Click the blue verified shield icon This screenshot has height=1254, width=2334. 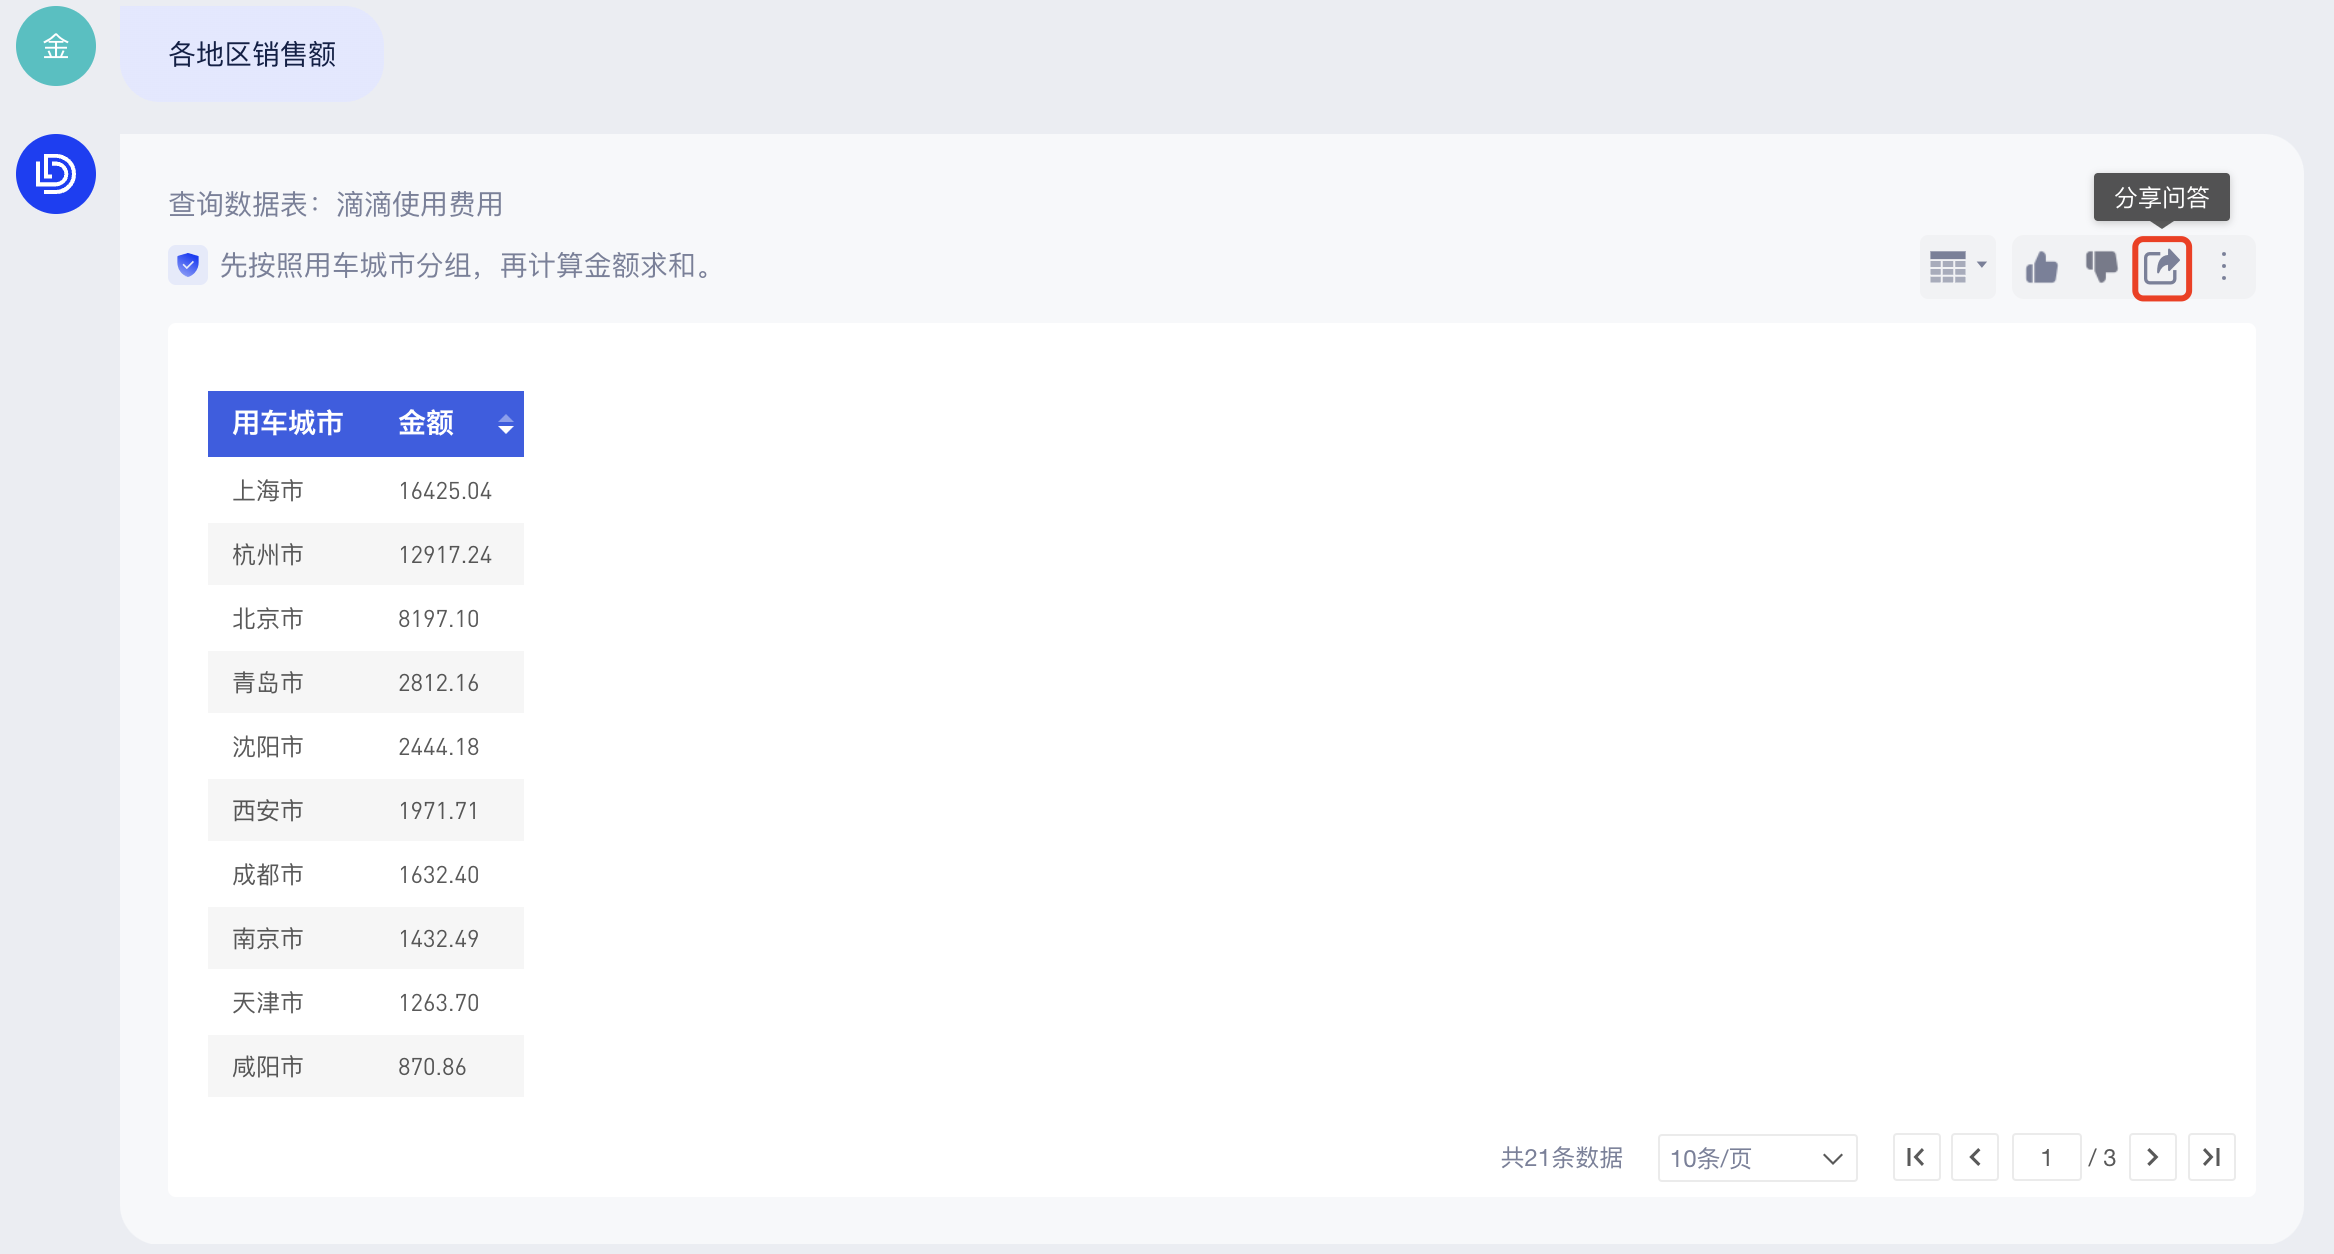point(188,265)
